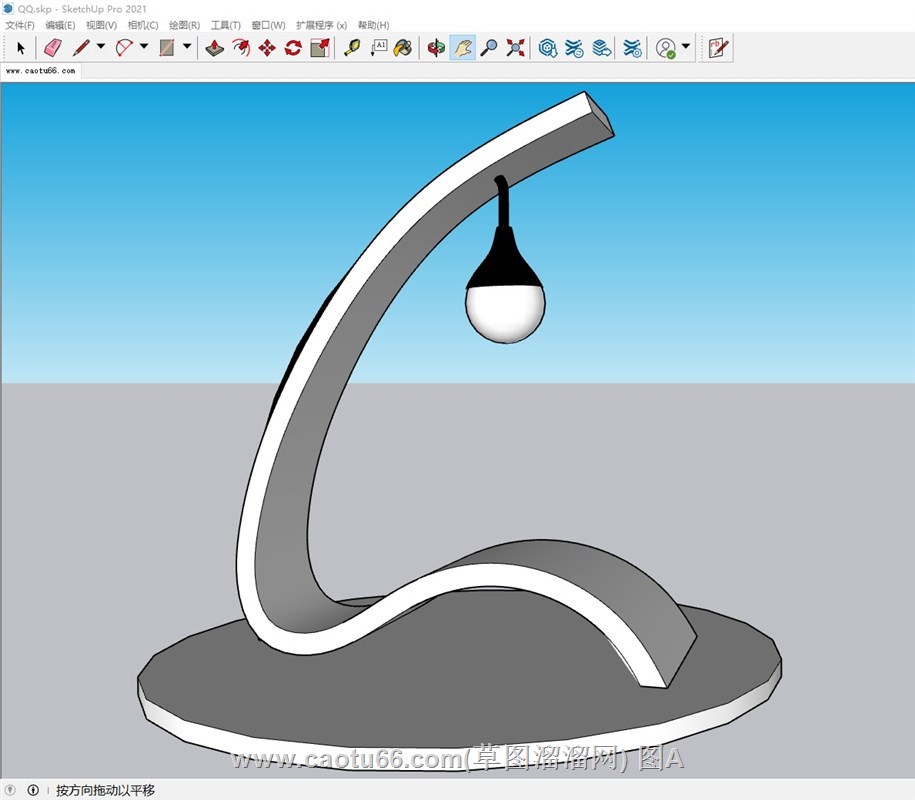This screenshot has width=915, height=800.
Task: Toggle the status bar info icon
Action: 33,790
